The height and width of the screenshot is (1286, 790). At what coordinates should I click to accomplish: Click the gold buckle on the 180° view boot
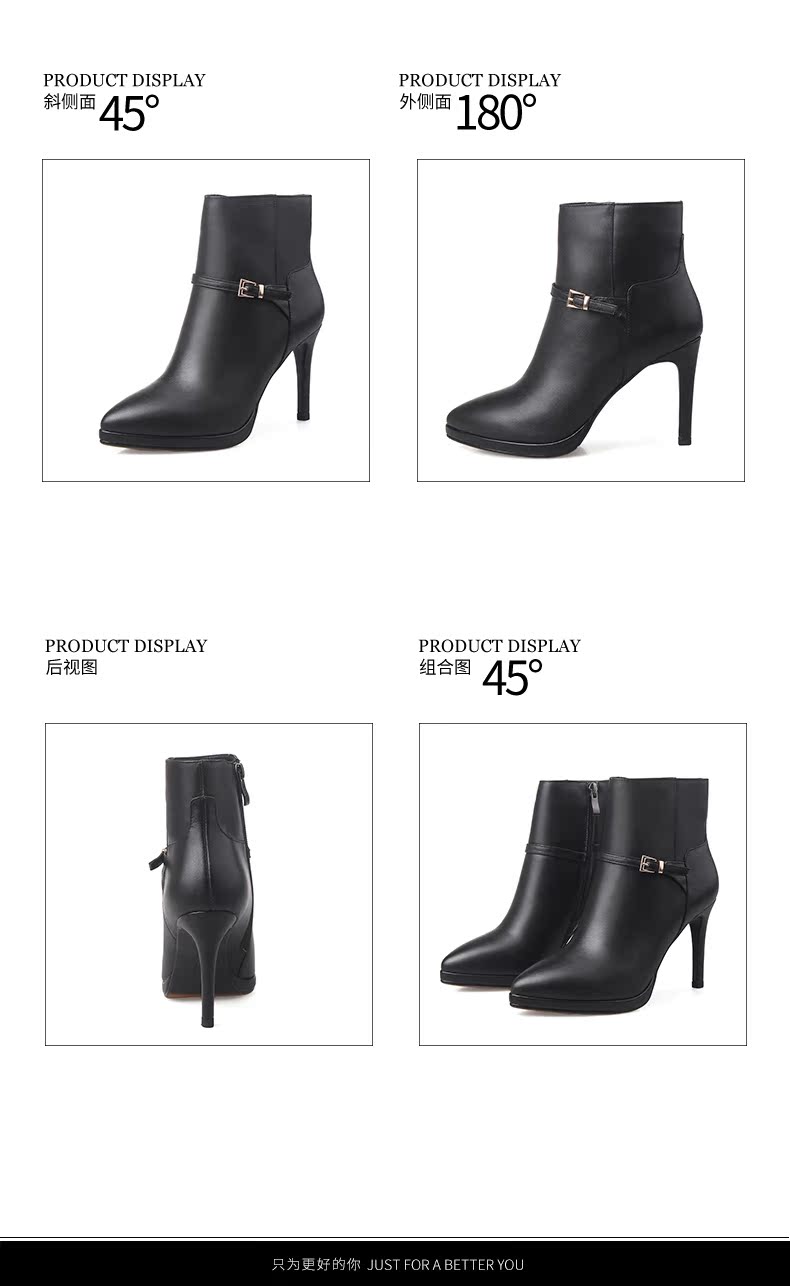[575, 299]
